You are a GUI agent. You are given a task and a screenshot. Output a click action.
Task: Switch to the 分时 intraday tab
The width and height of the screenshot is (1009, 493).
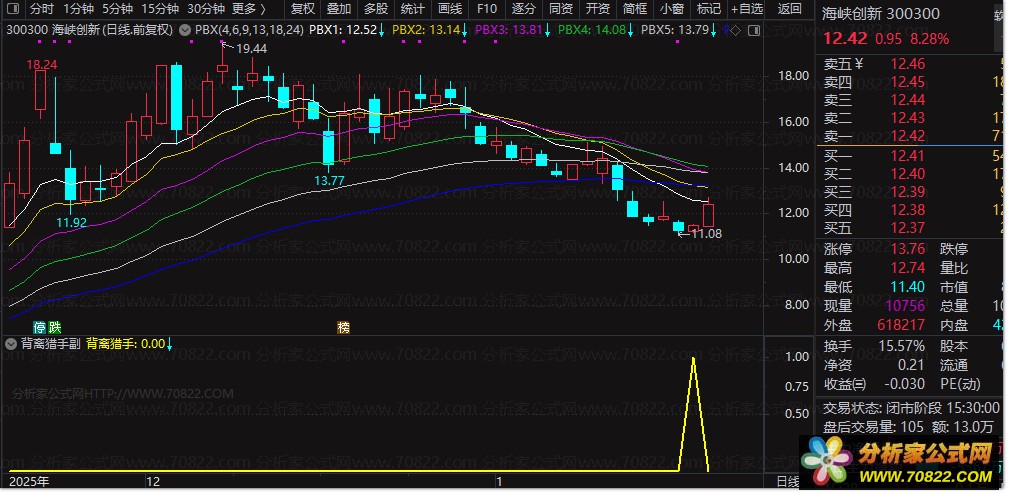(42, 9)
